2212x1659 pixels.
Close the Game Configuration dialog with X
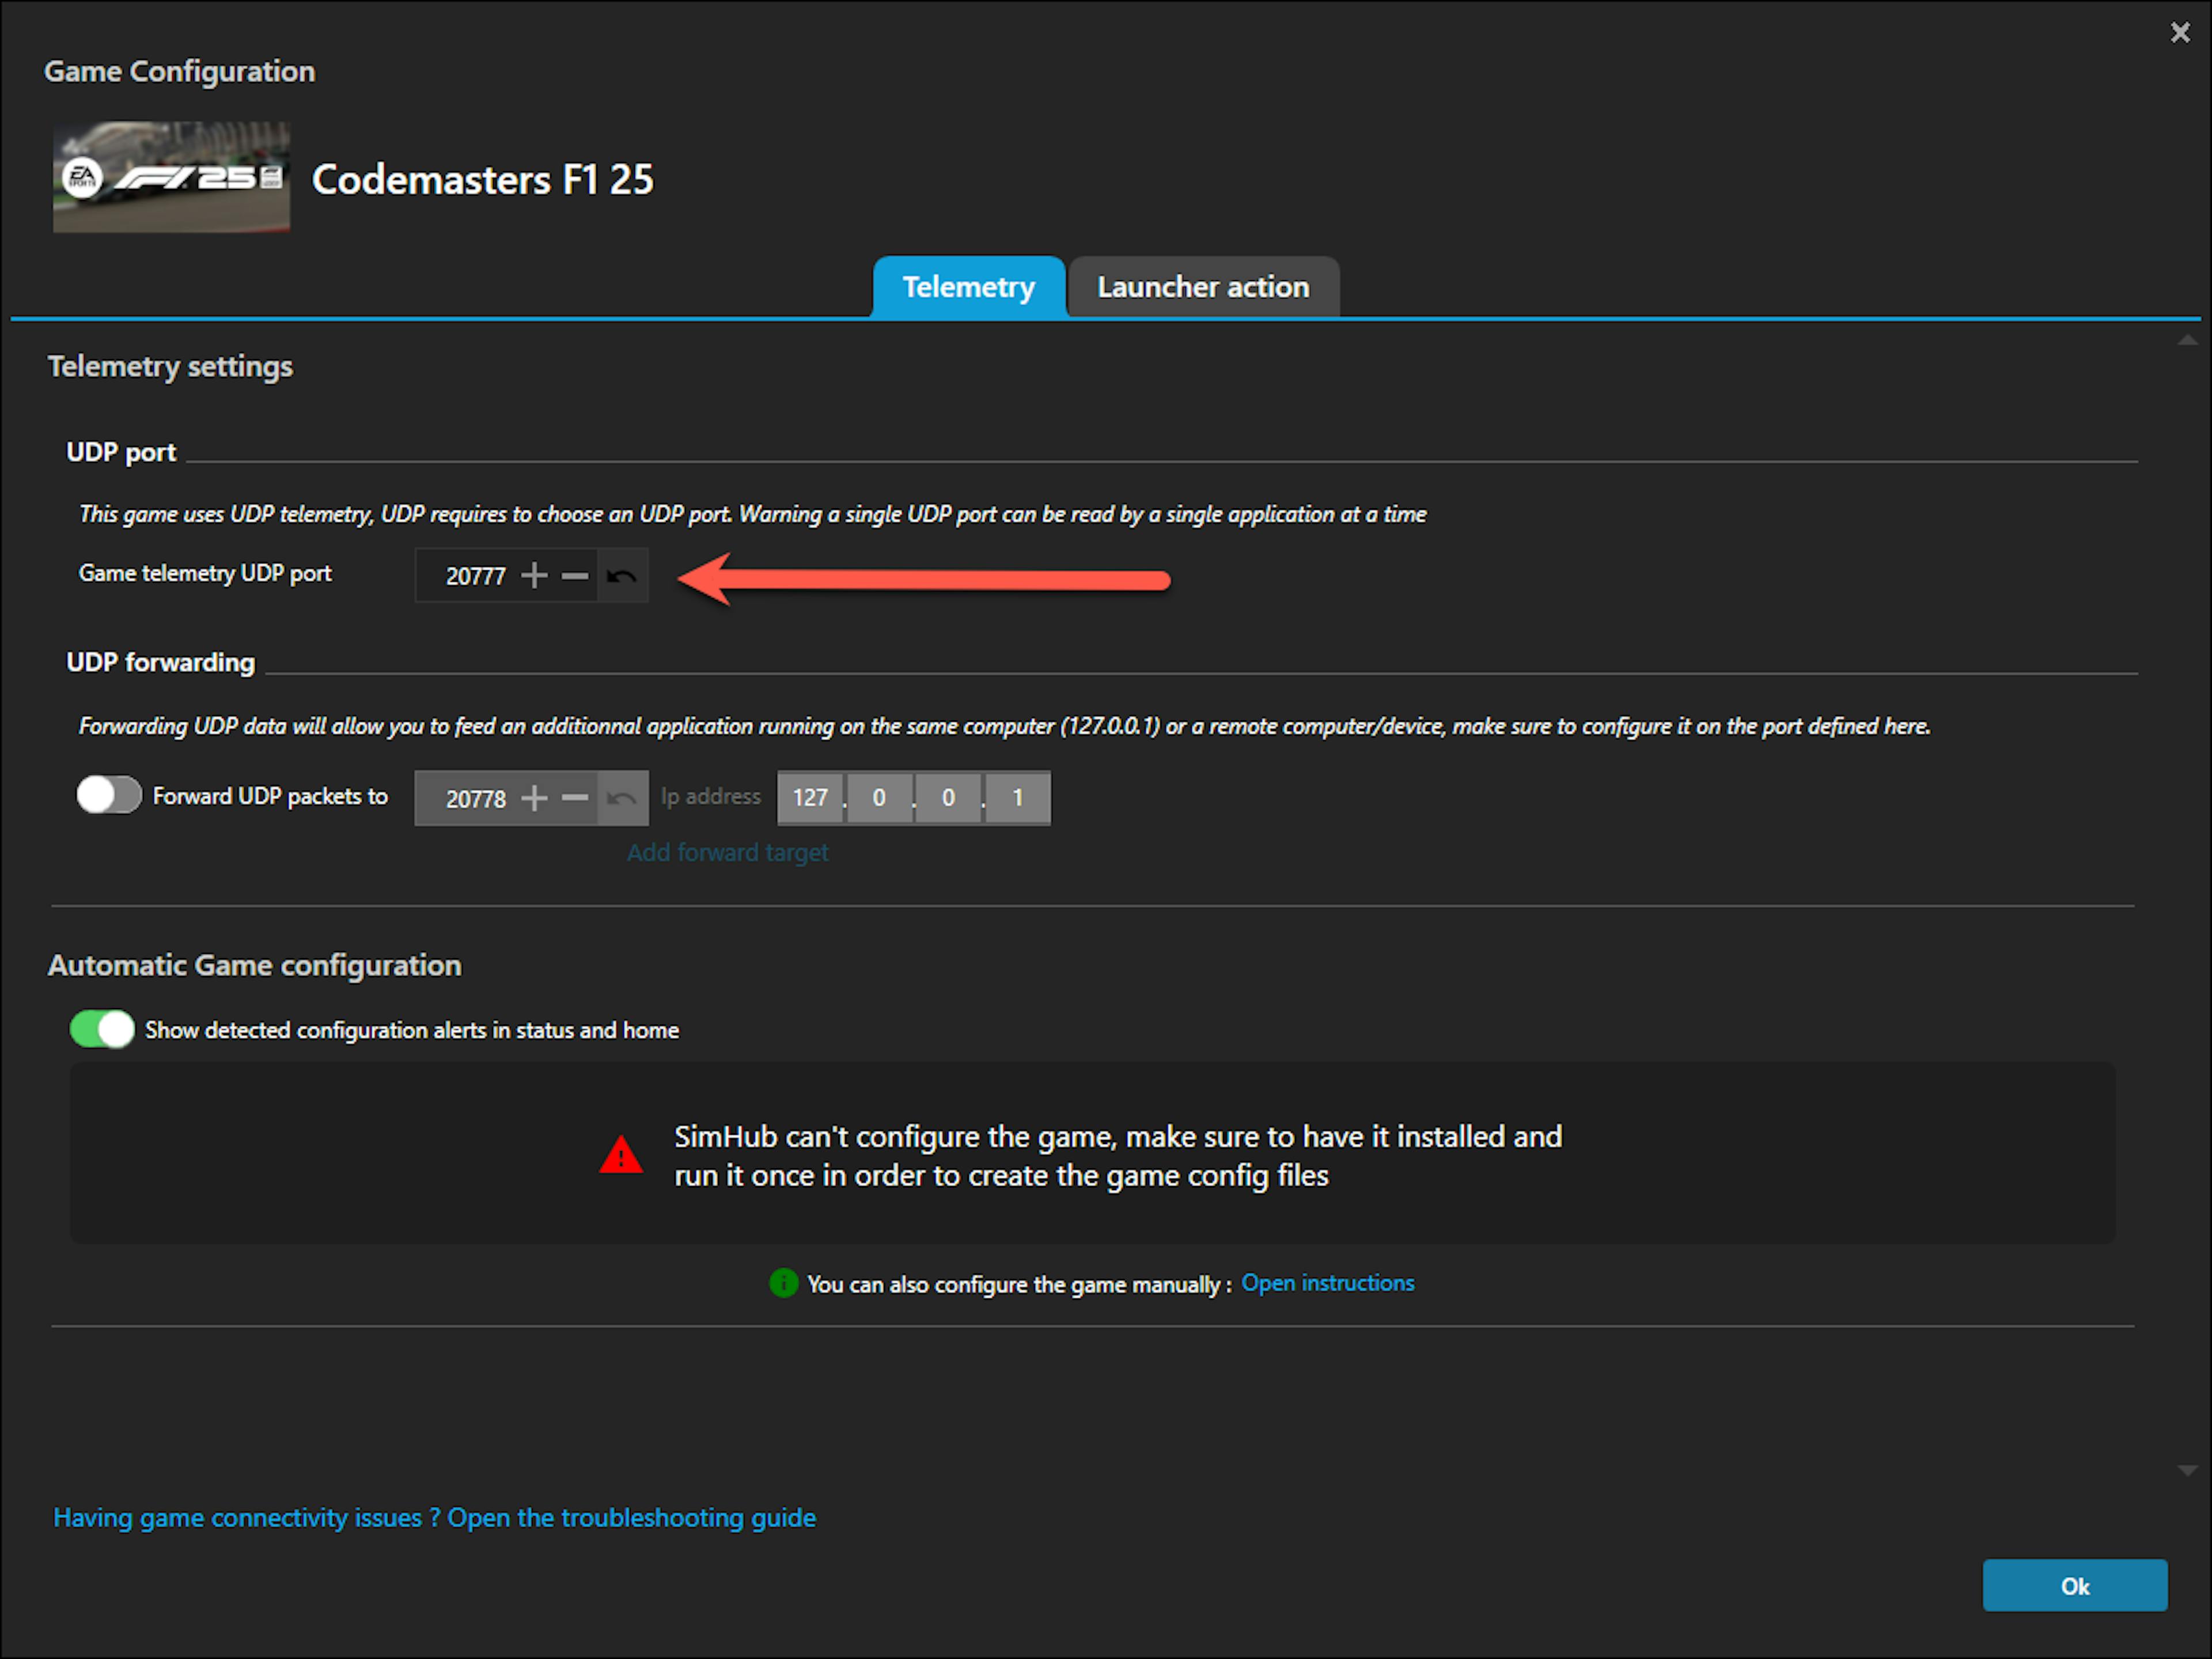[x=2180, y=33]
